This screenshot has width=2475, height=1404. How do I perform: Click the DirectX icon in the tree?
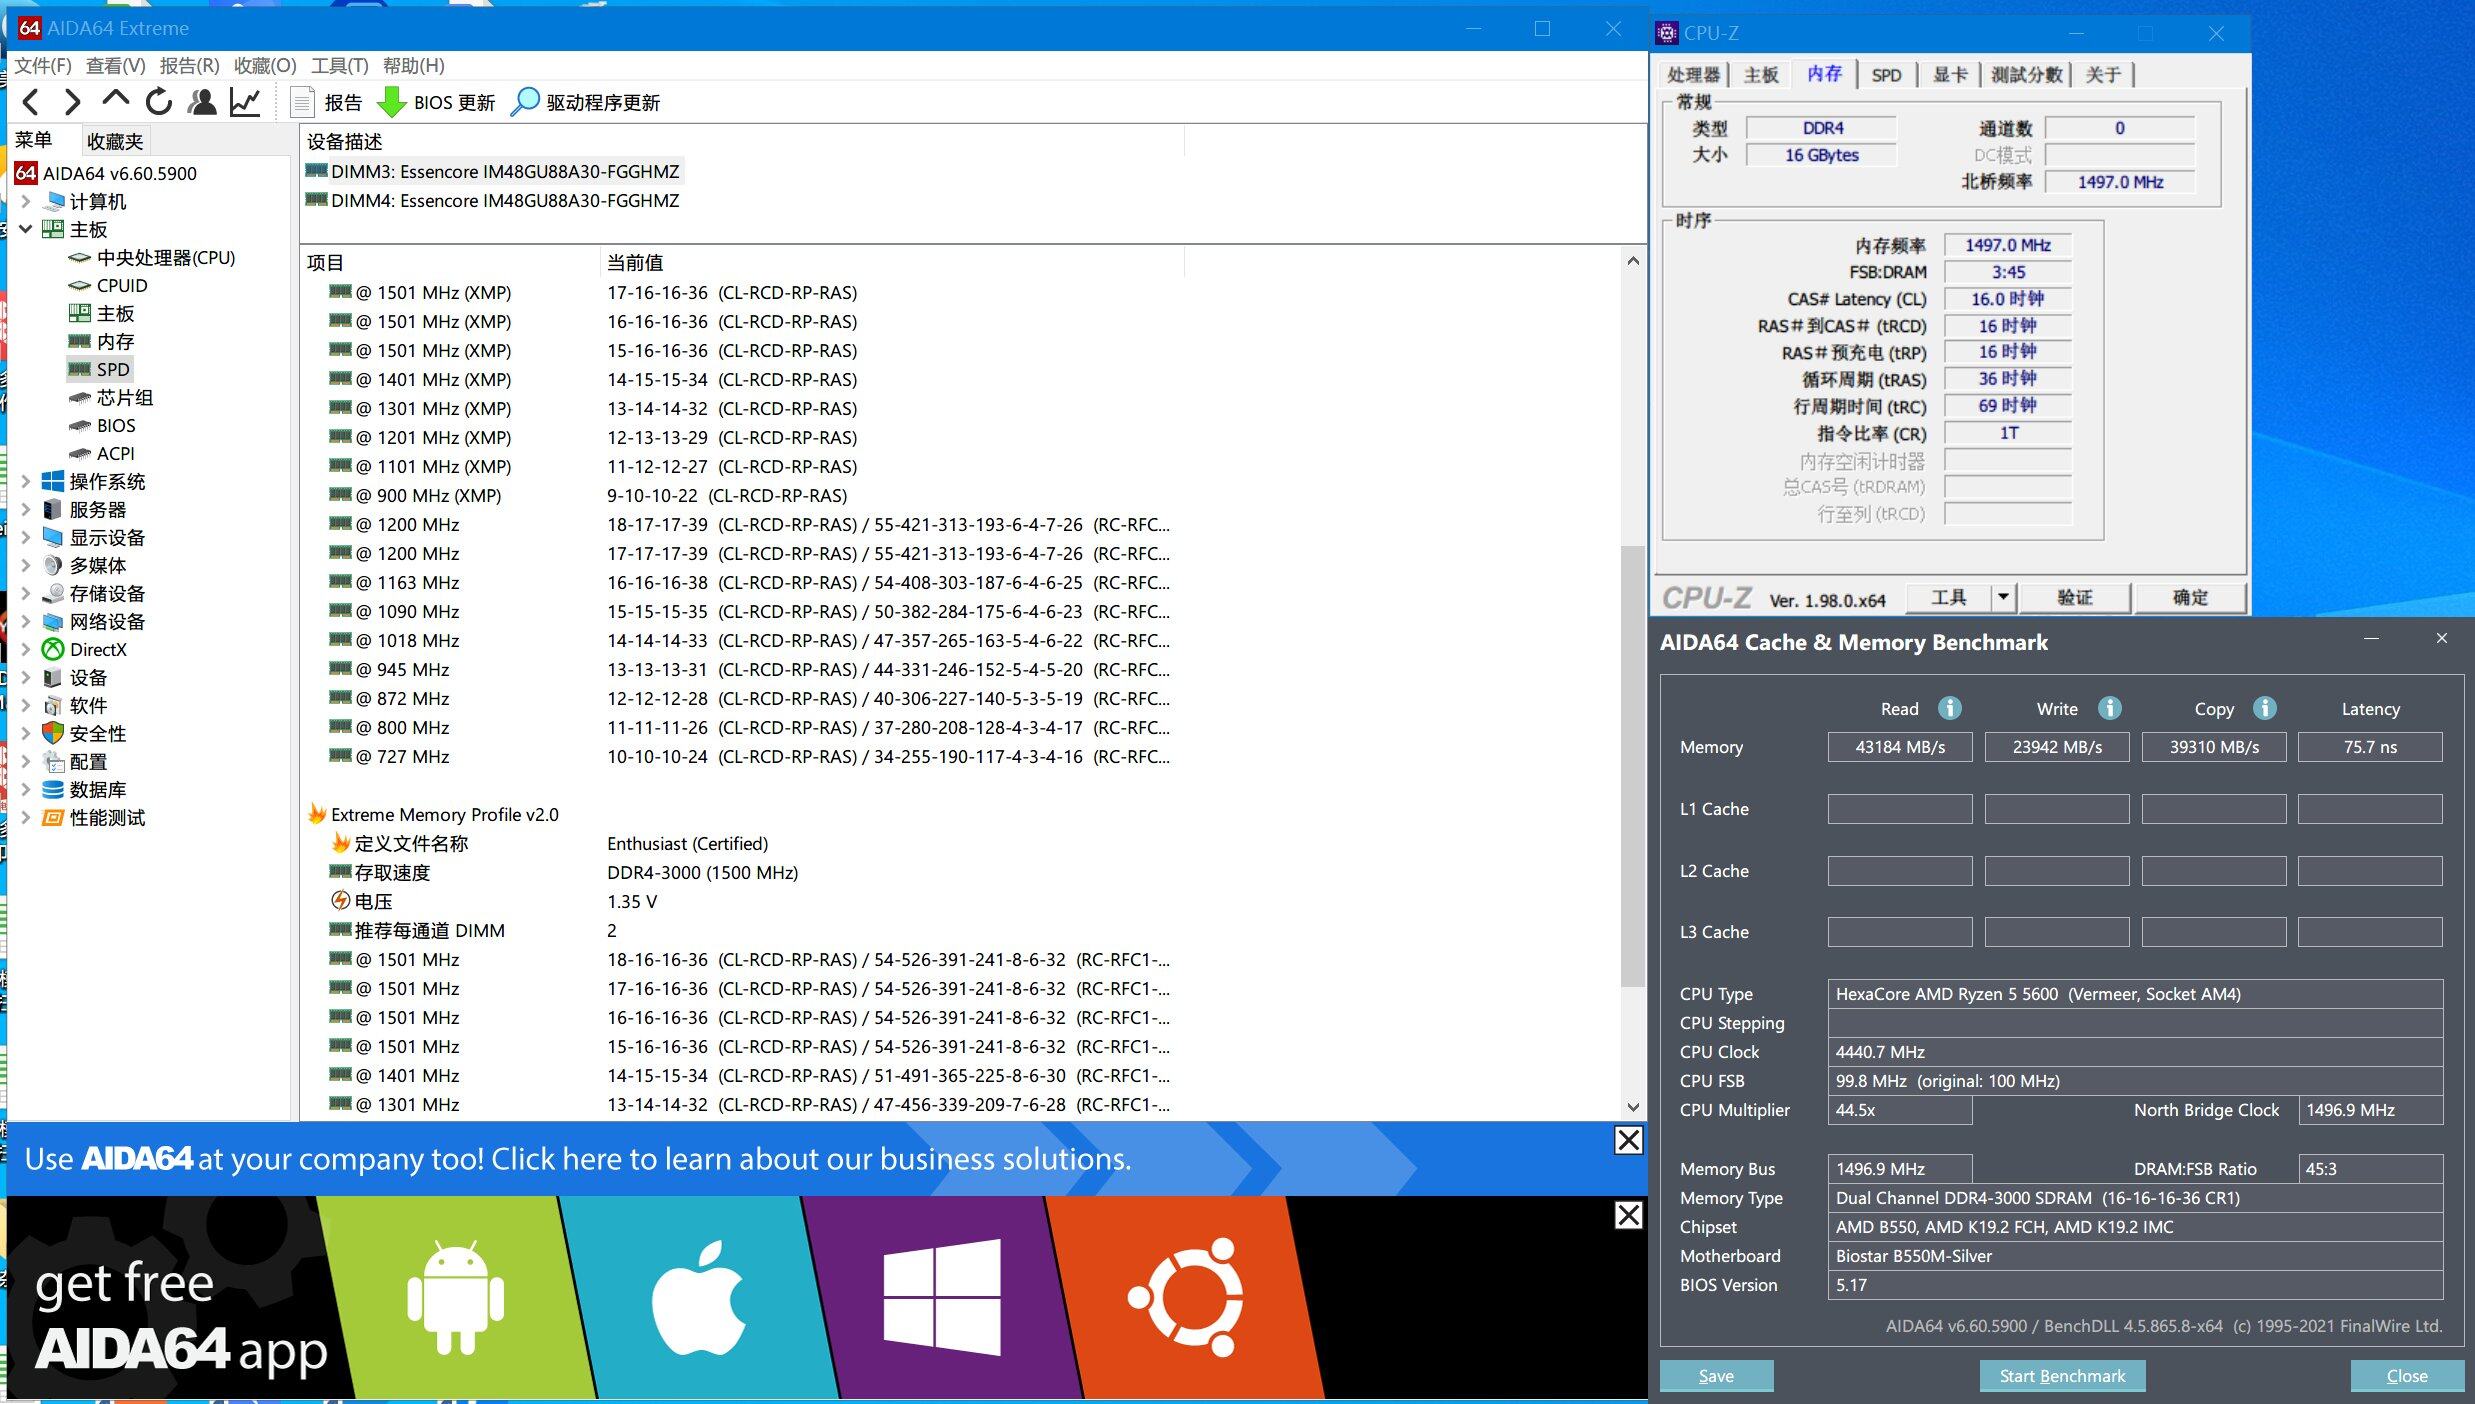point(53,649)
